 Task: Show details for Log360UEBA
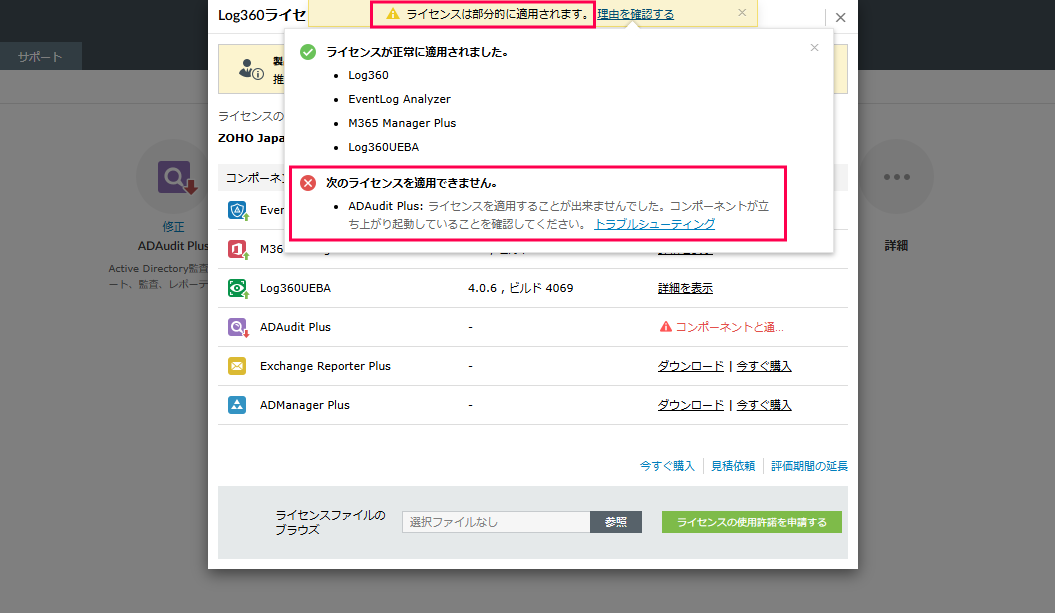[685, 288]
